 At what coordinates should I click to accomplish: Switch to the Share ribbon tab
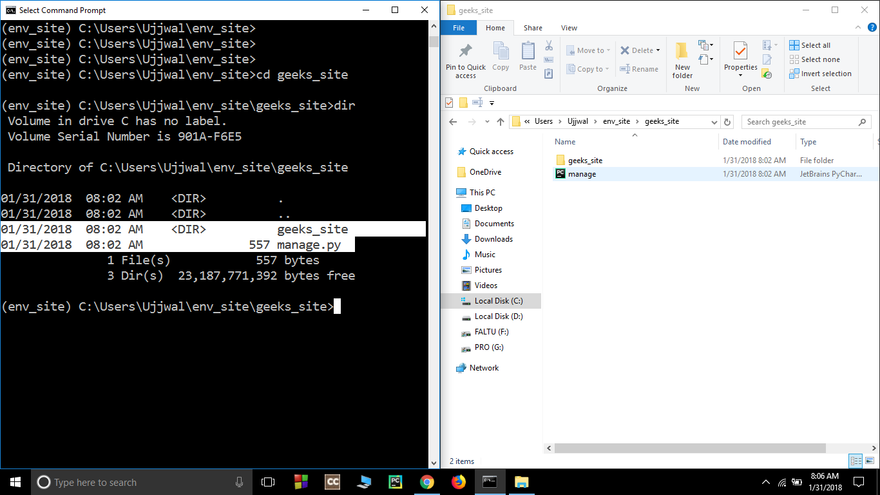[533, 28]
